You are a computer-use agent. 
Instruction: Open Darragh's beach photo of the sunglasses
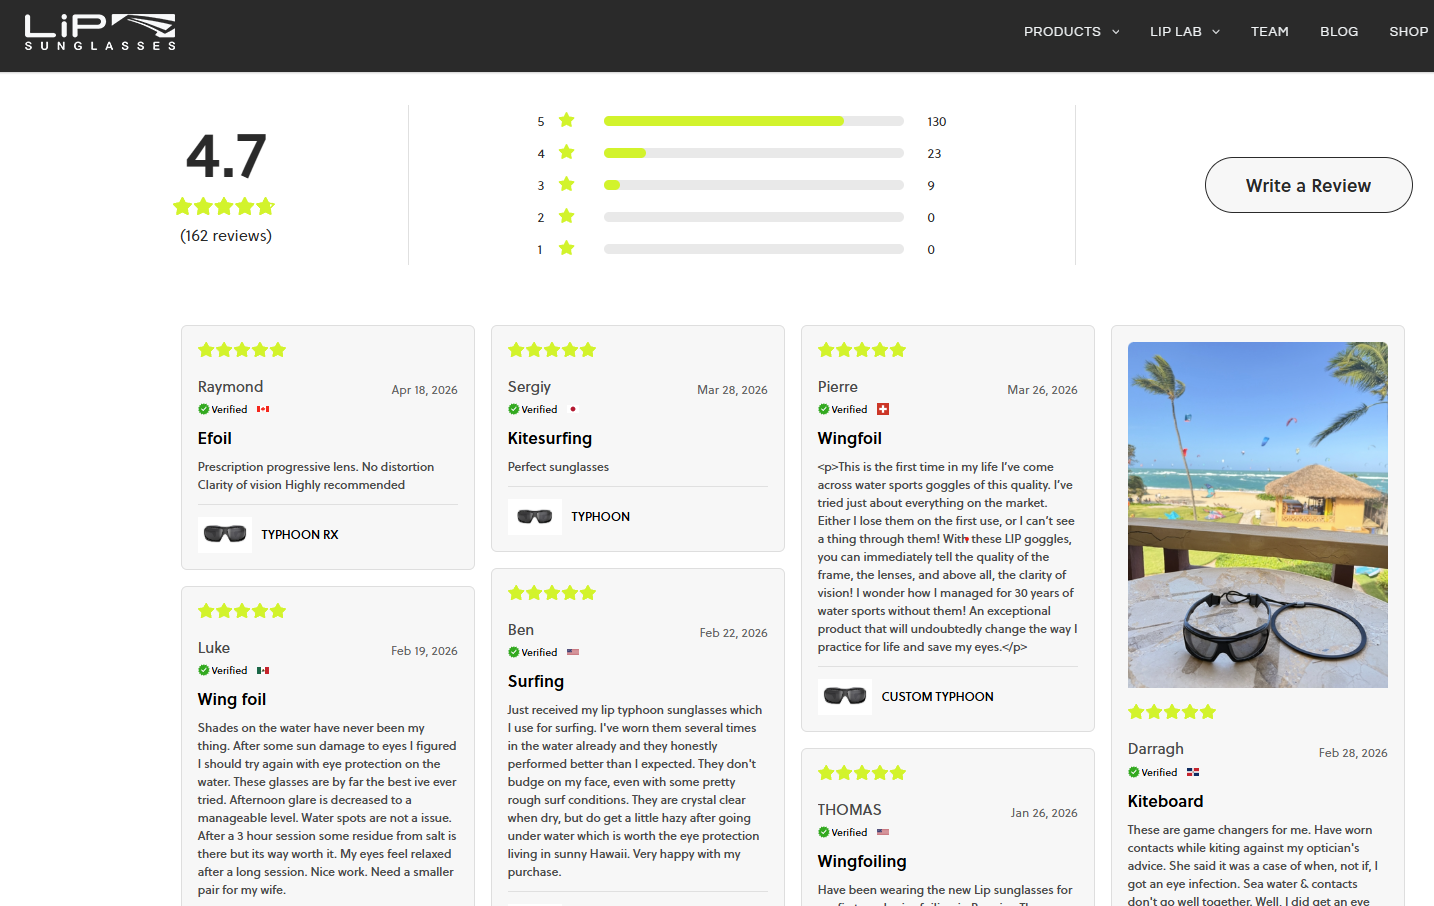click(x=1257, y=514)
